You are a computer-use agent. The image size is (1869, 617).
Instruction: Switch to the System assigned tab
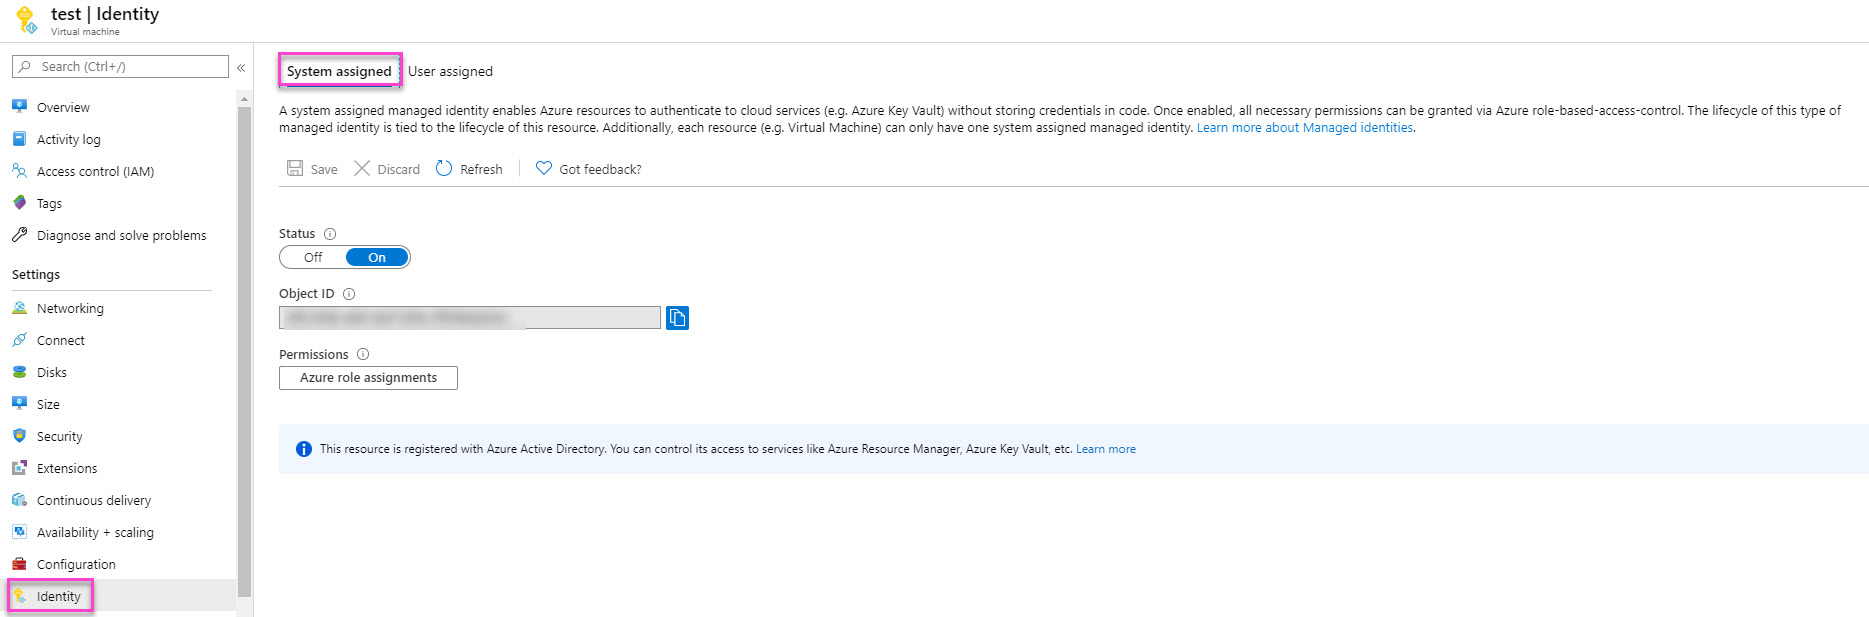tap(339, 71)
